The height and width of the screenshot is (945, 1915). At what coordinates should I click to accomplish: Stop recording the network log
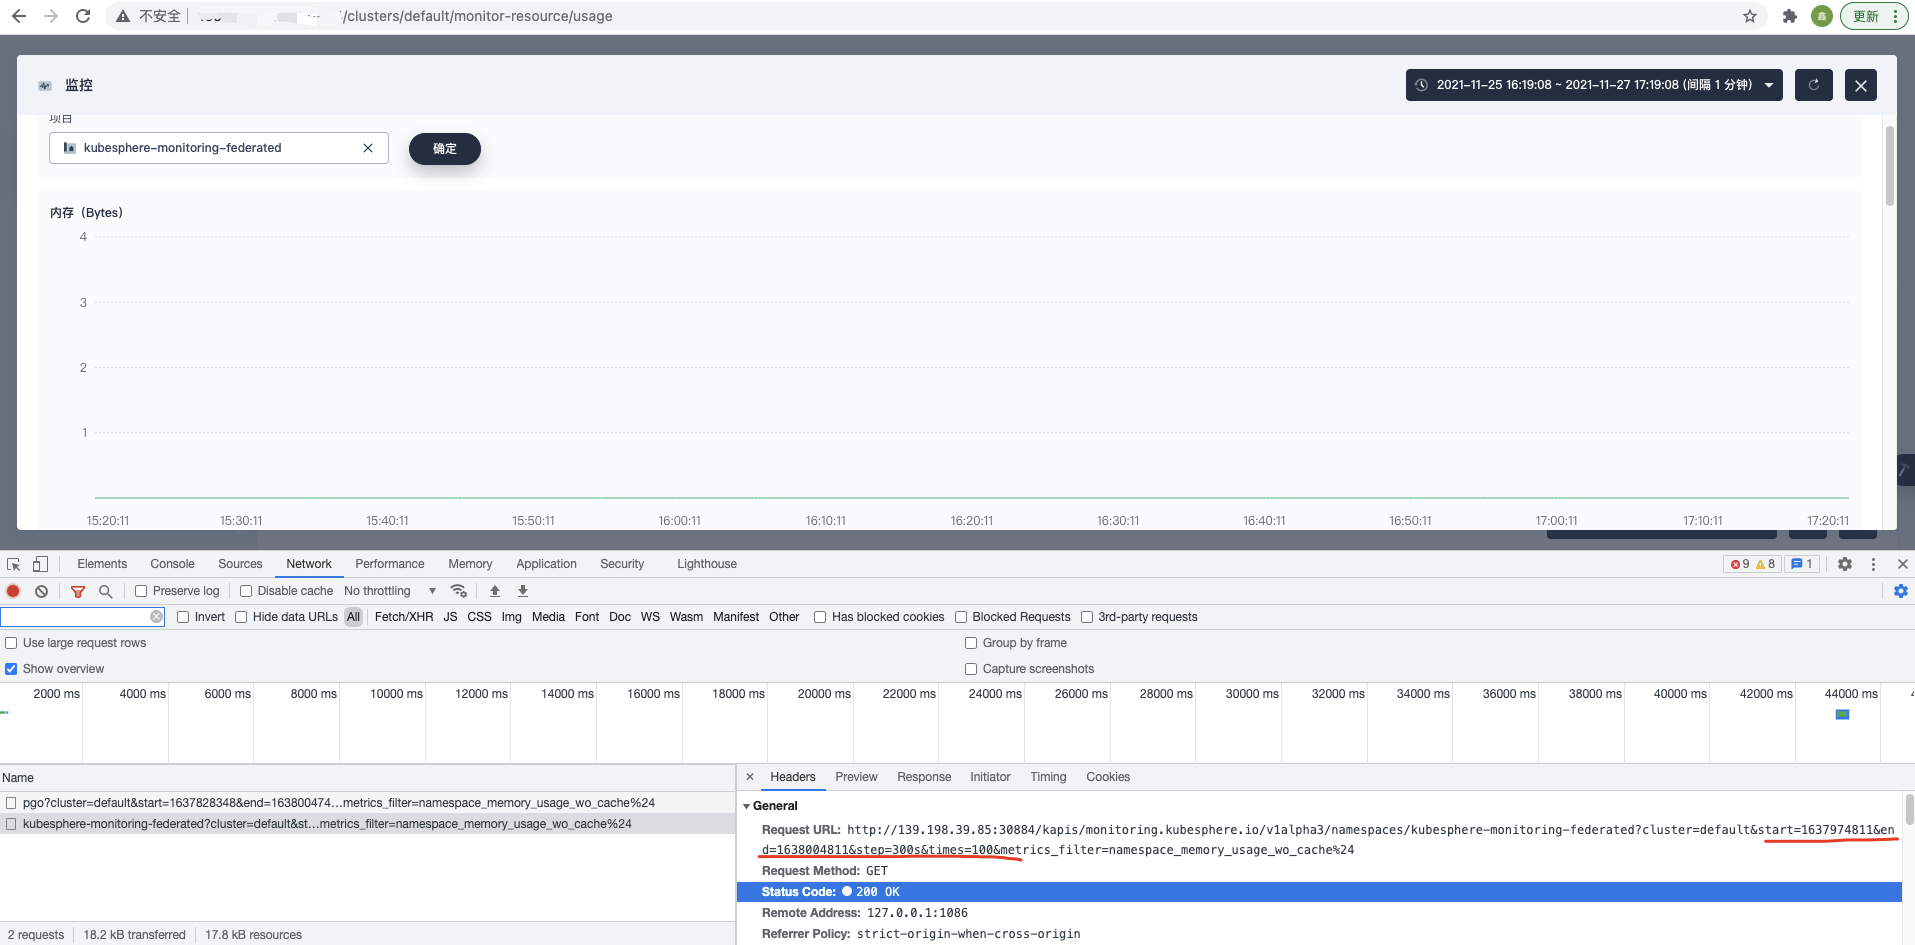[x=12, y=591]
